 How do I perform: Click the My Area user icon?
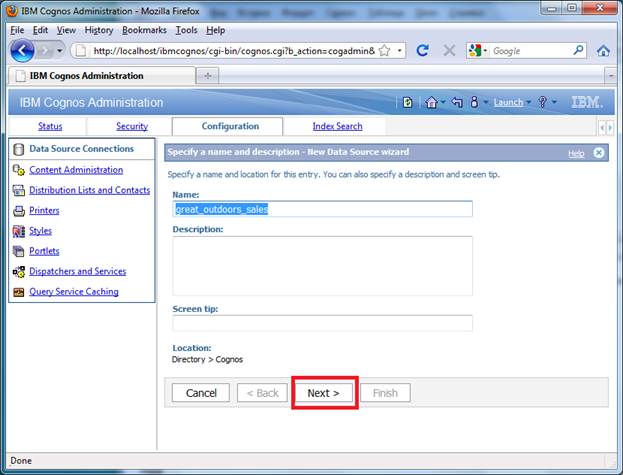[x=474, y=102]
